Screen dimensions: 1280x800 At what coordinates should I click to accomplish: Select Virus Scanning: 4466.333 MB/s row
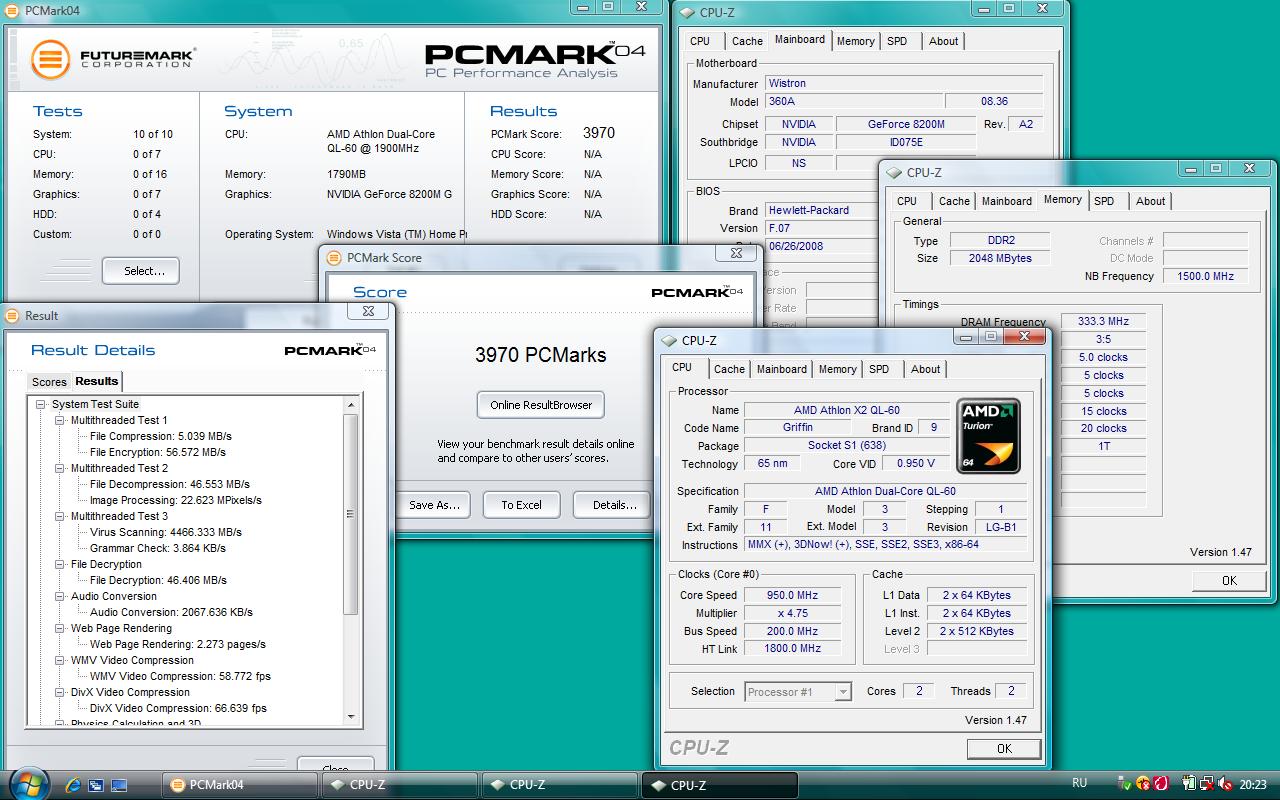(x=165, y=532)
